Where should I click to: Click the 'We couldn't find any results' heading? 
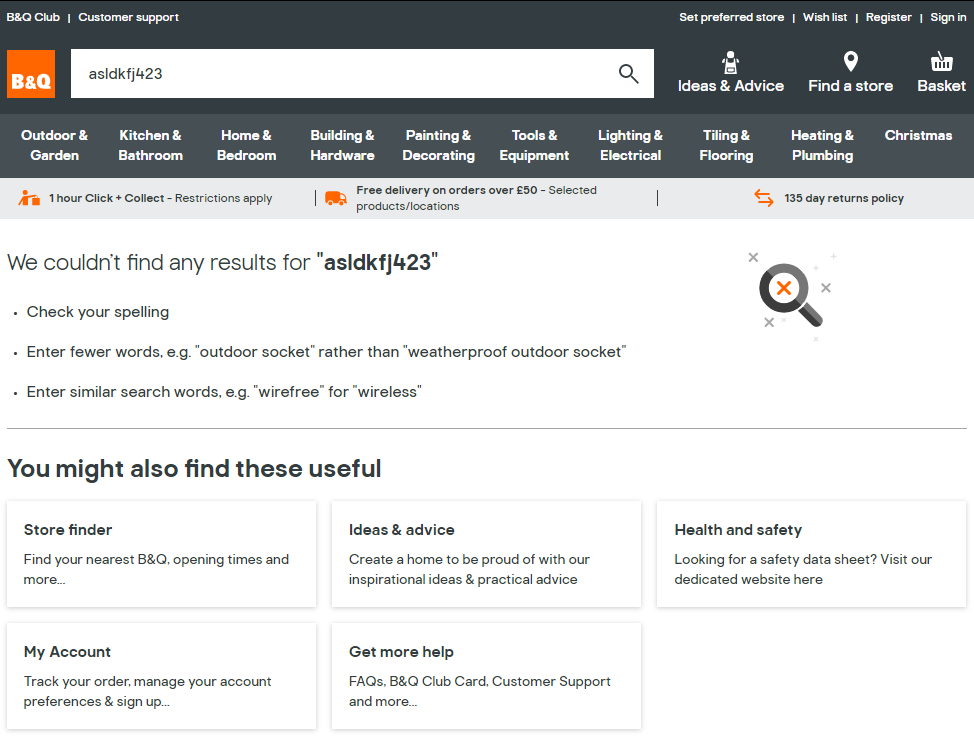coord(222,263)
